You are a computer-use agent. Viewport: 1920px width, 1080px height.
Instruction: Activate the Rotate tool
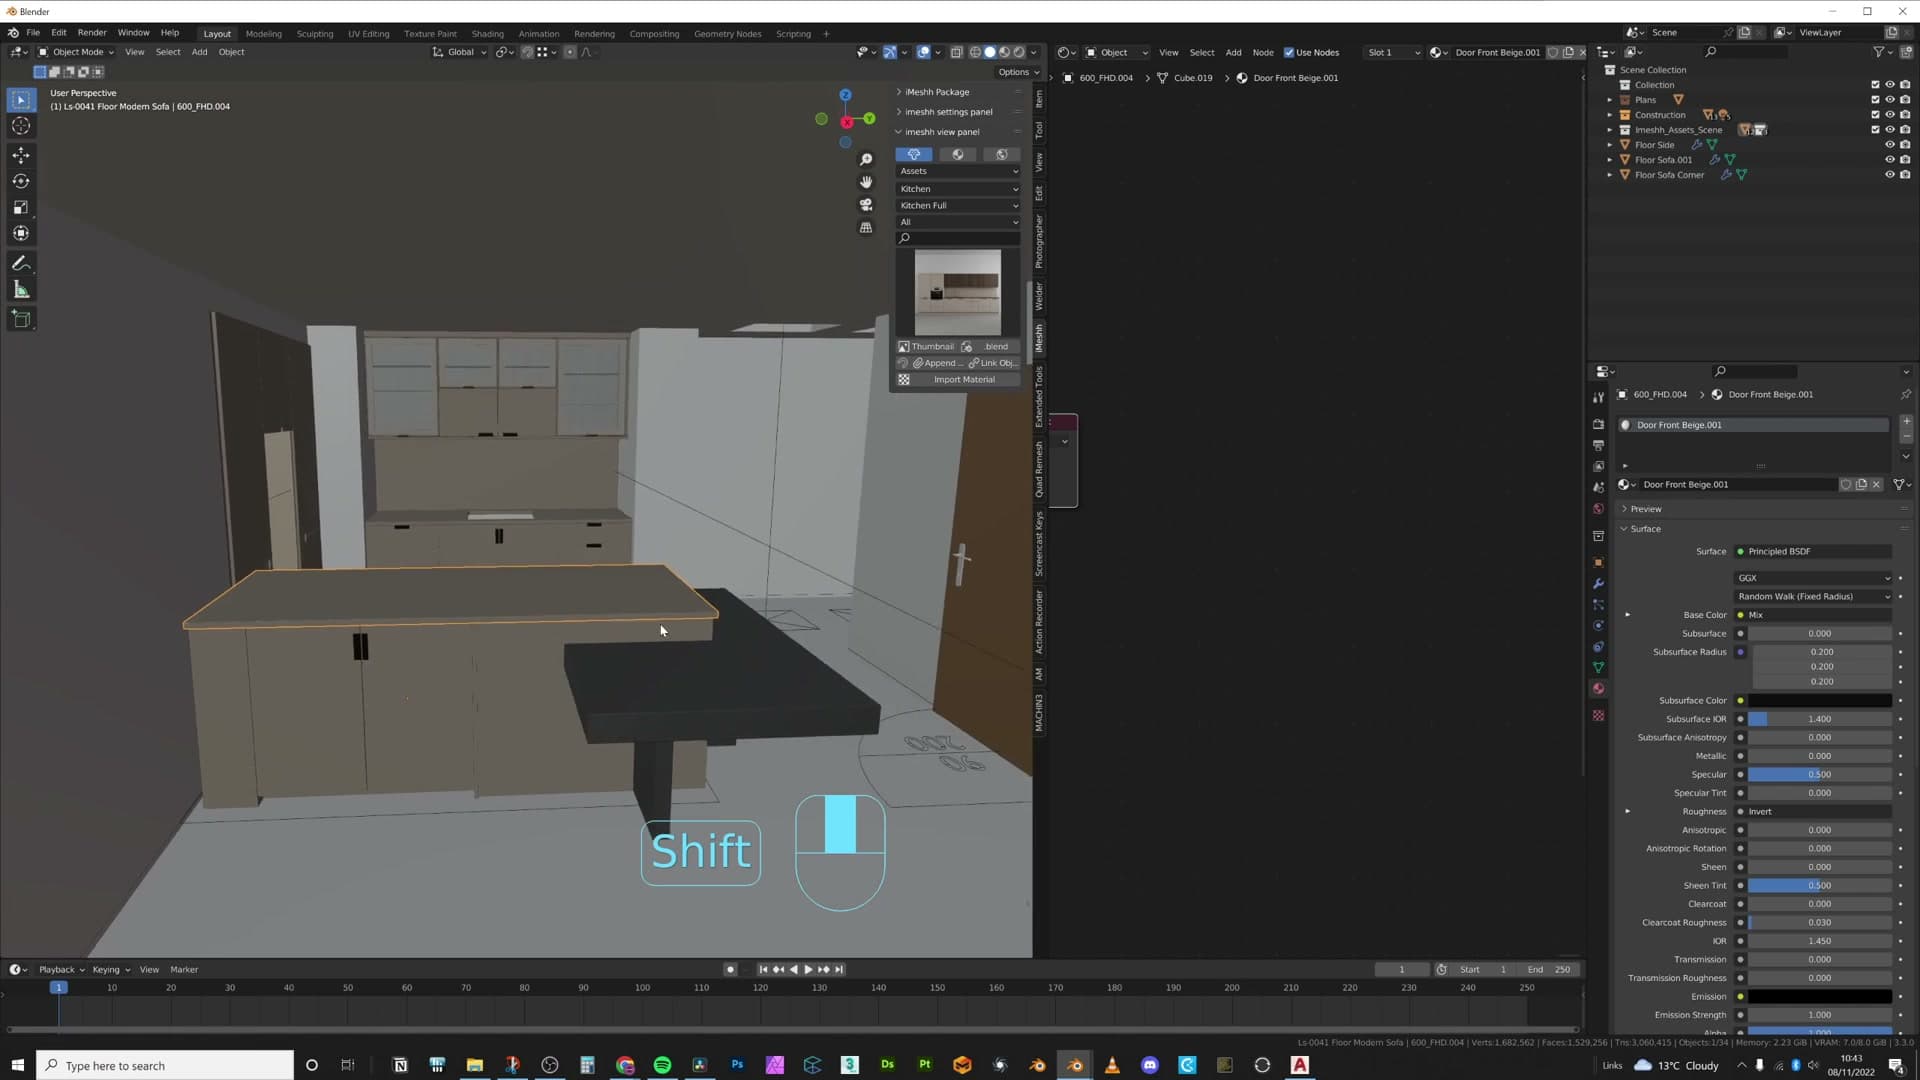[21, 181]
